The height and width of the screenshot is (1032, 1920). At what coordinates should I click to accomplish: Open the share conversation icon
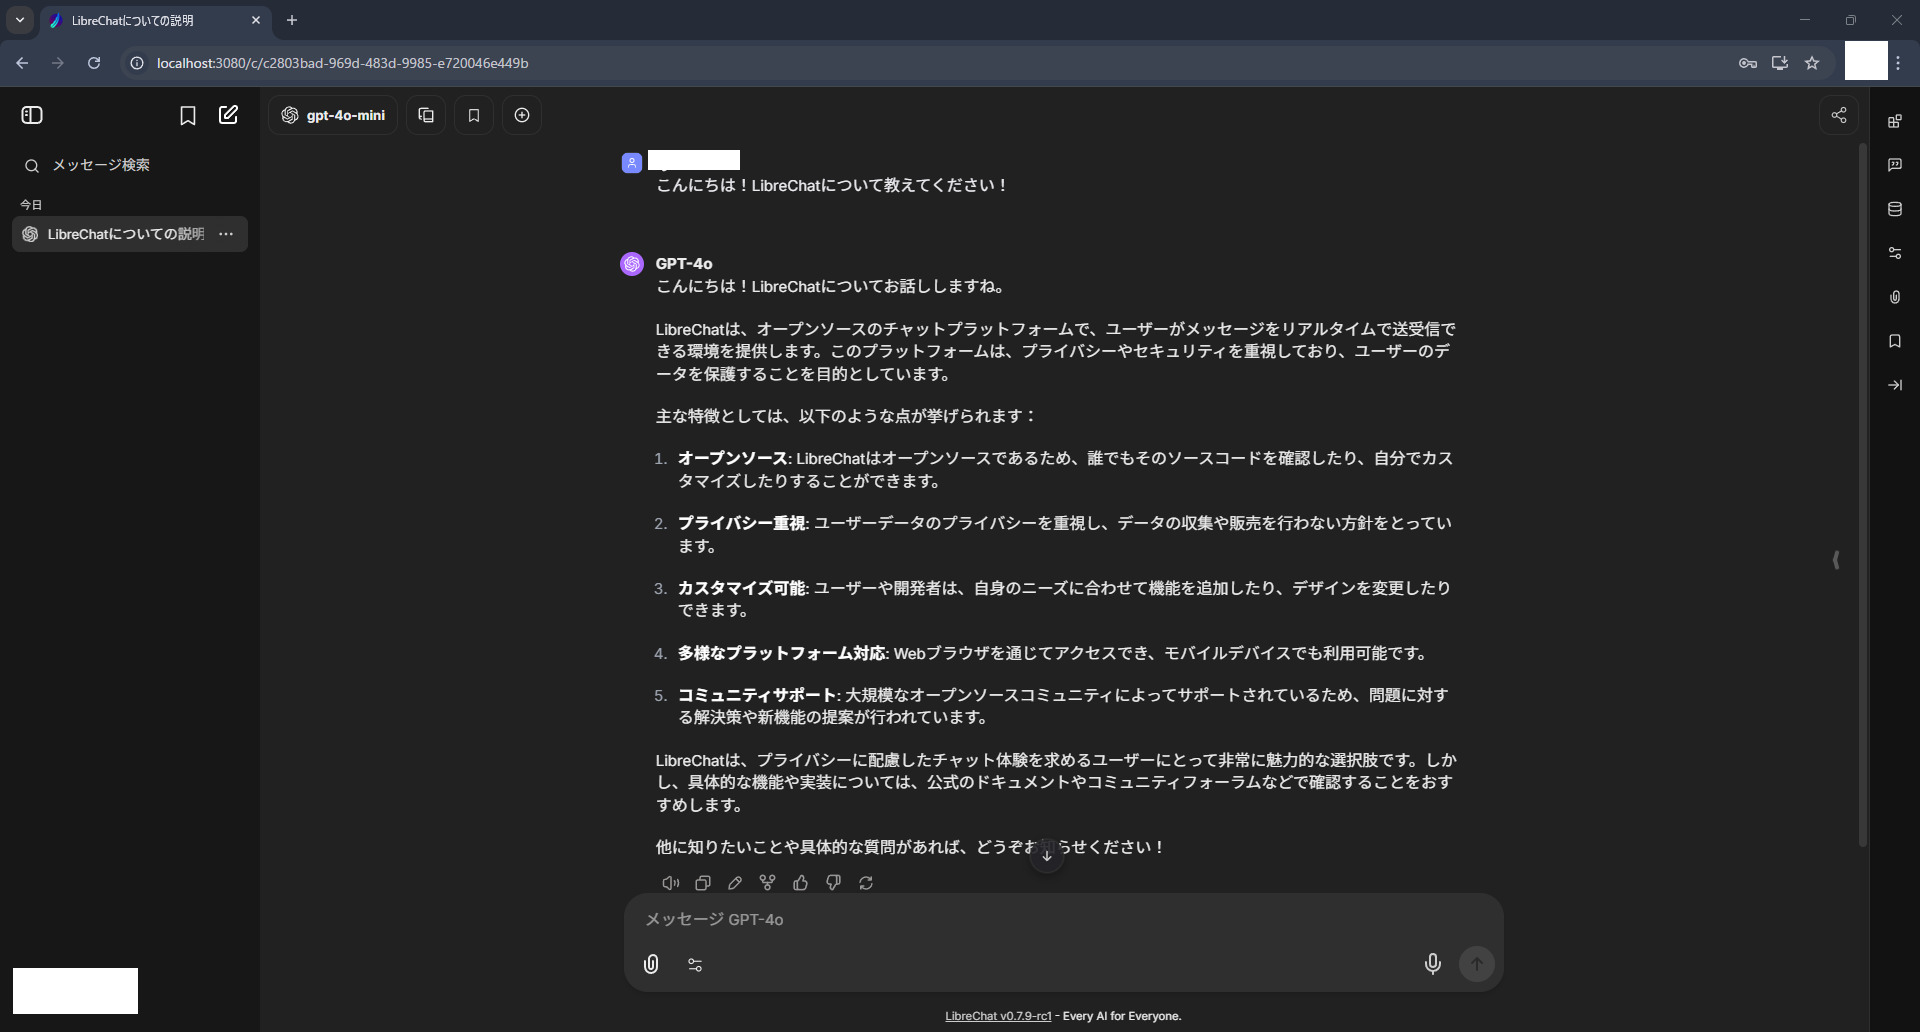coord(1838,115)
